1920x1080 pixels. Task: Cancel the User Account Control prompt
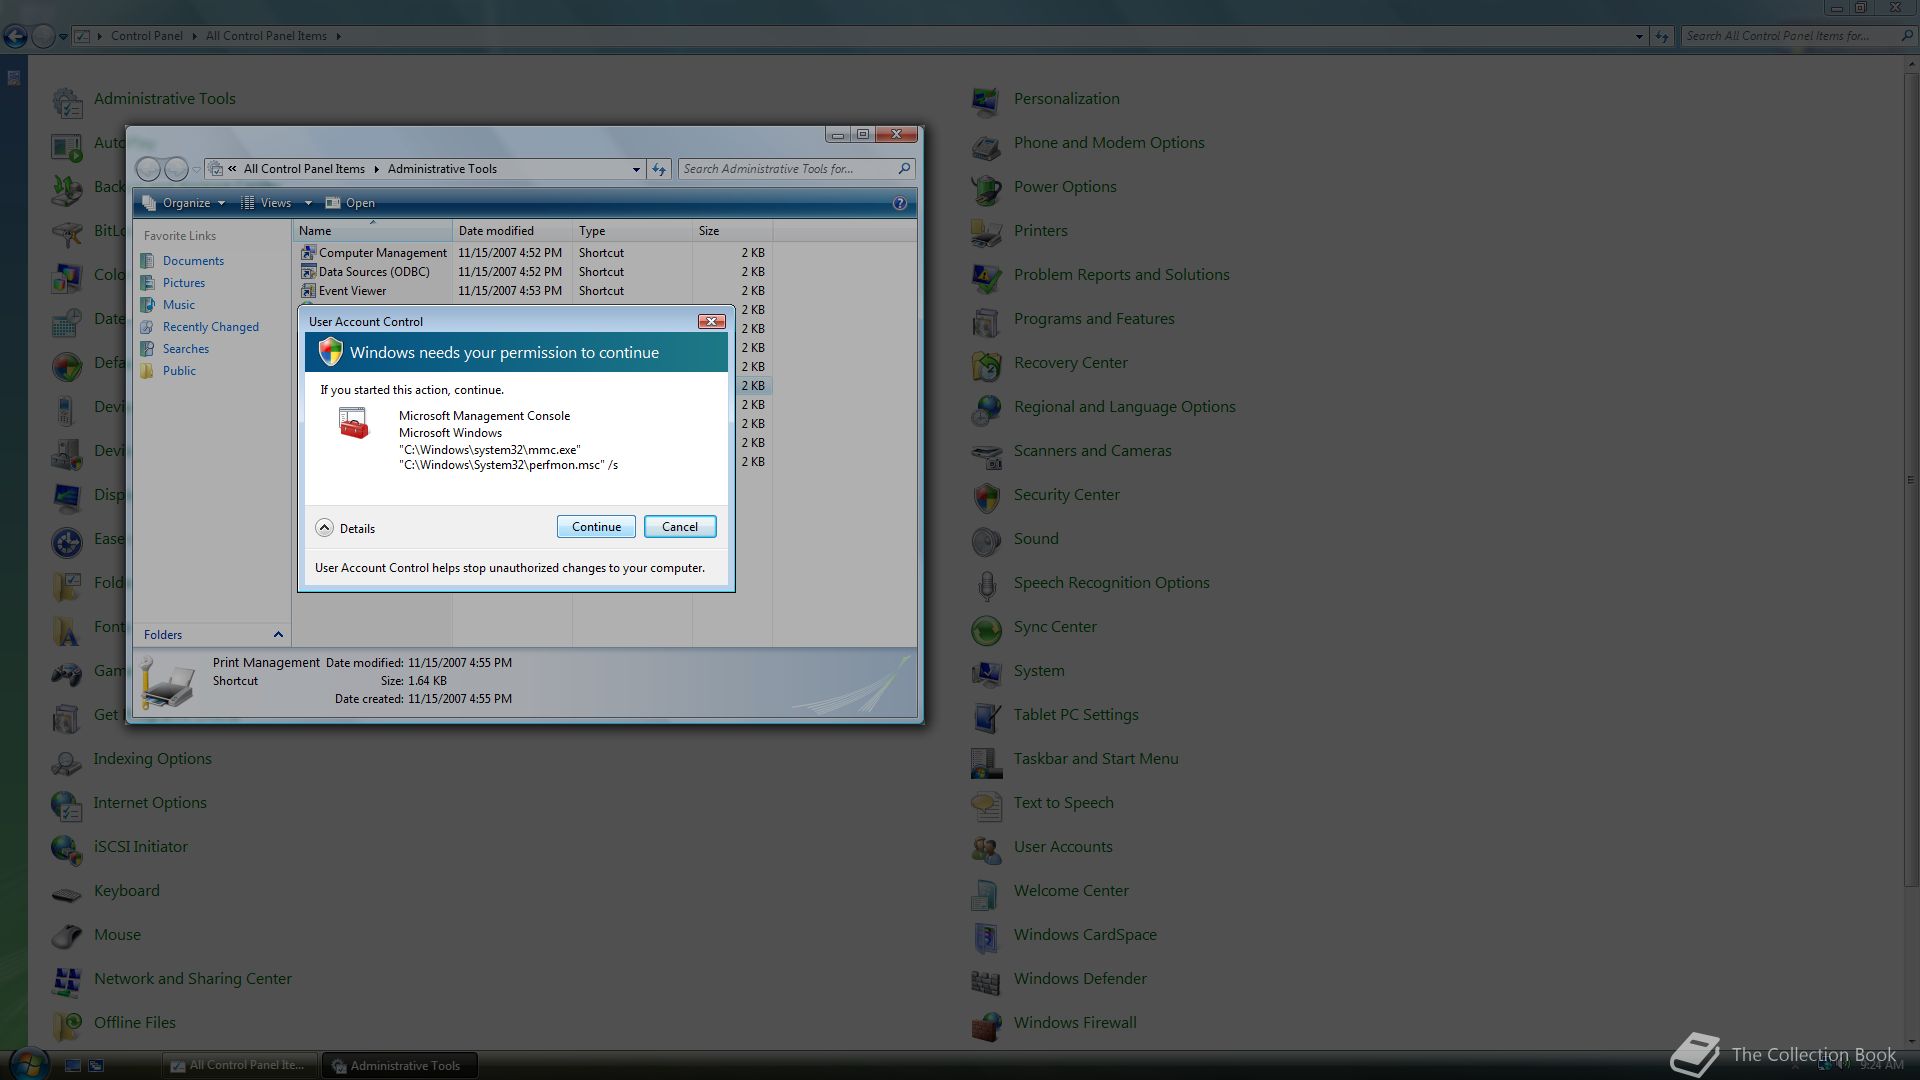680,527
